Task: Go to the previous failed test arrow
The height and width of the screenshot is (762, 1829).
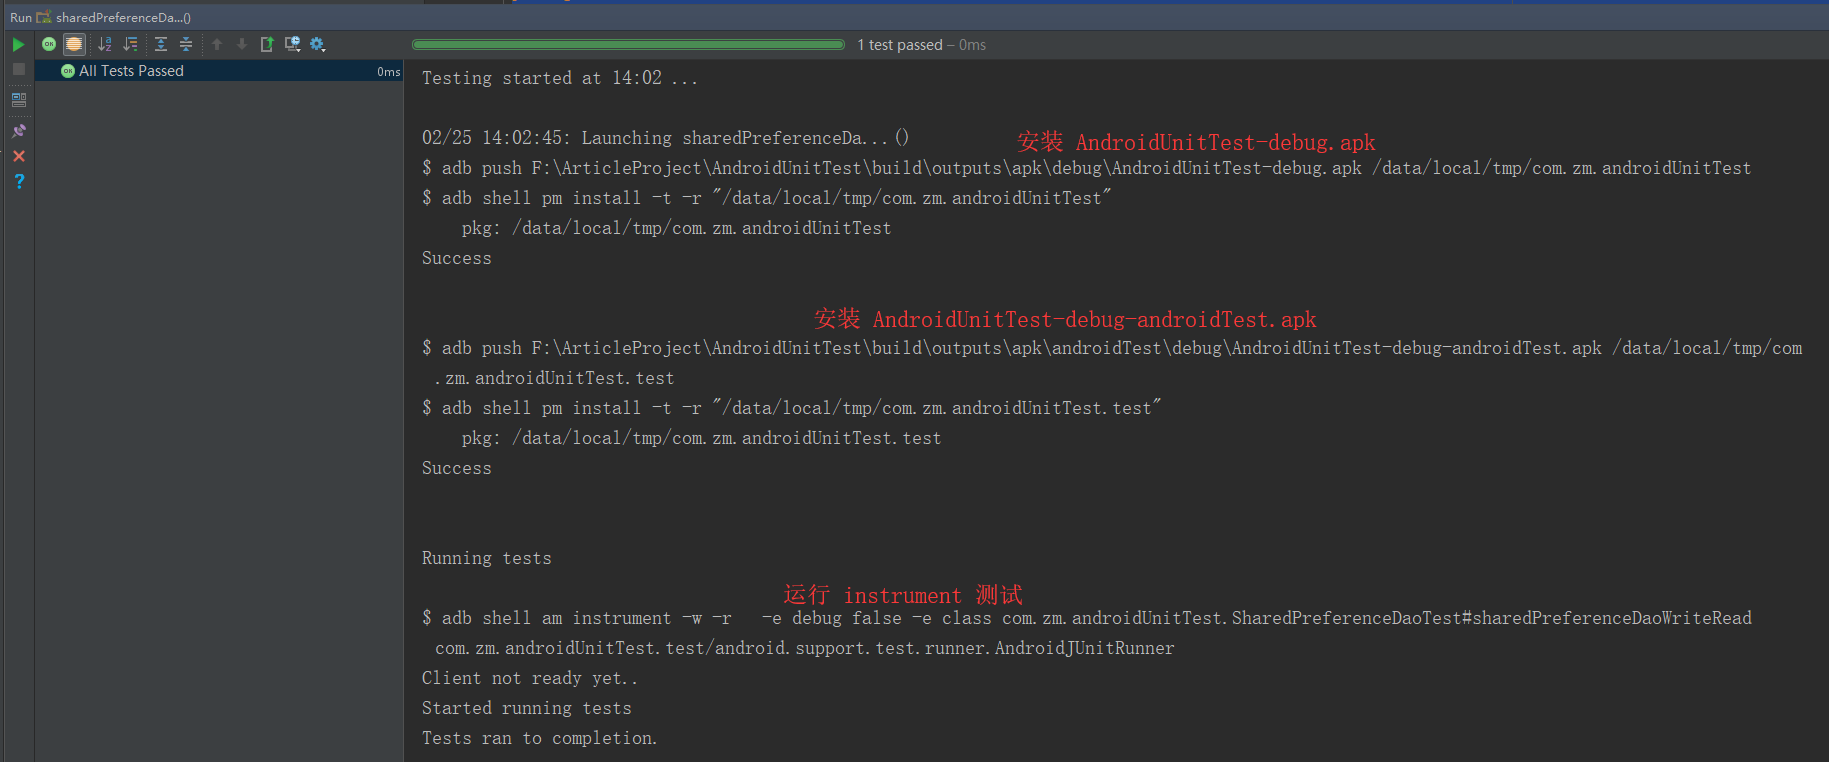Action: click(217, 44)
